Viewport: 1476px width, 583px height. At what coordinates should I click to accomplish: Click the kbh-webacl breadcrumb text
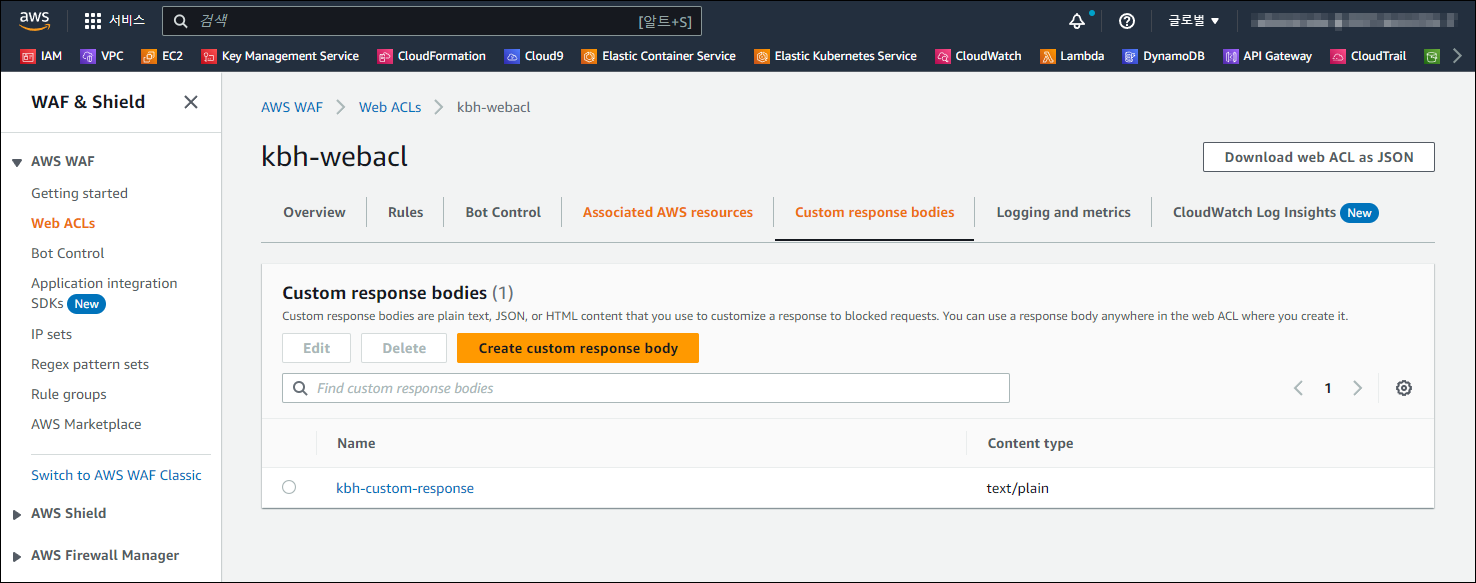point(493,107)
